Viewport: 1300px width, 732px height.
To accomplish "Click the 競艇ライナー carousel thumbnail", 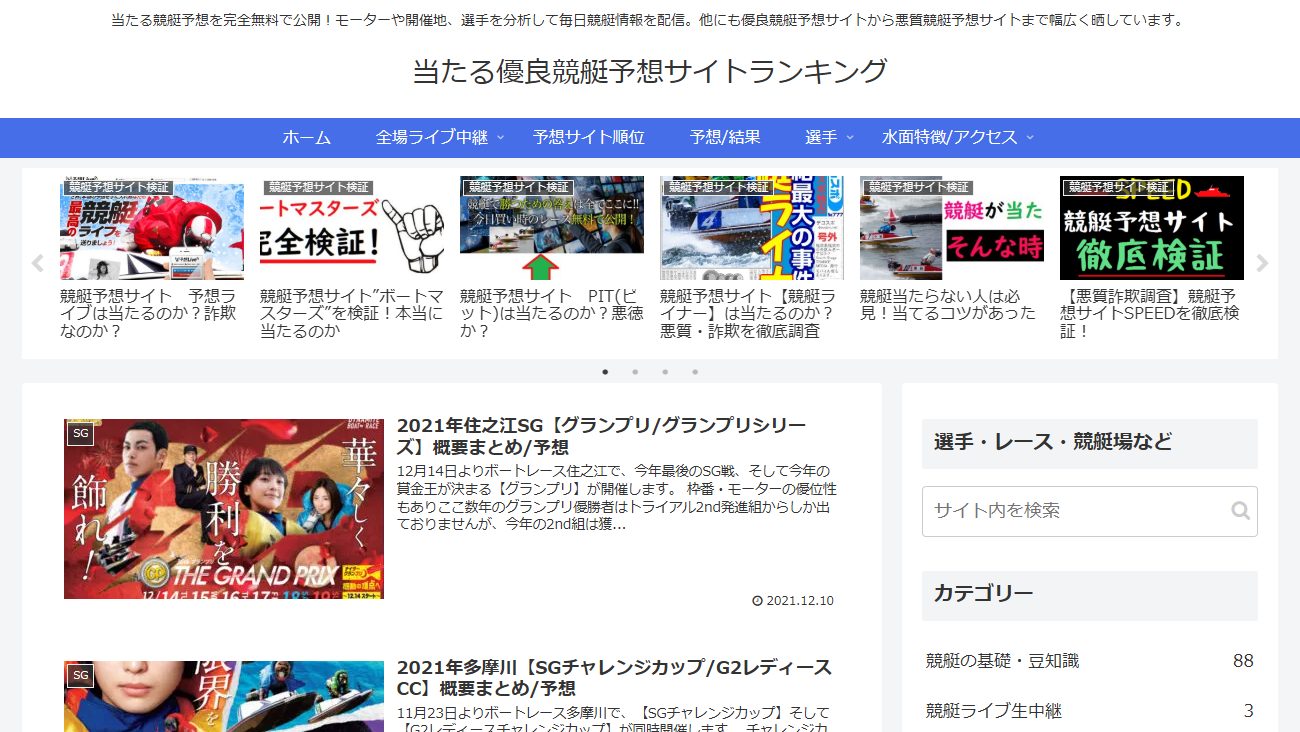I will click(752, 228).
